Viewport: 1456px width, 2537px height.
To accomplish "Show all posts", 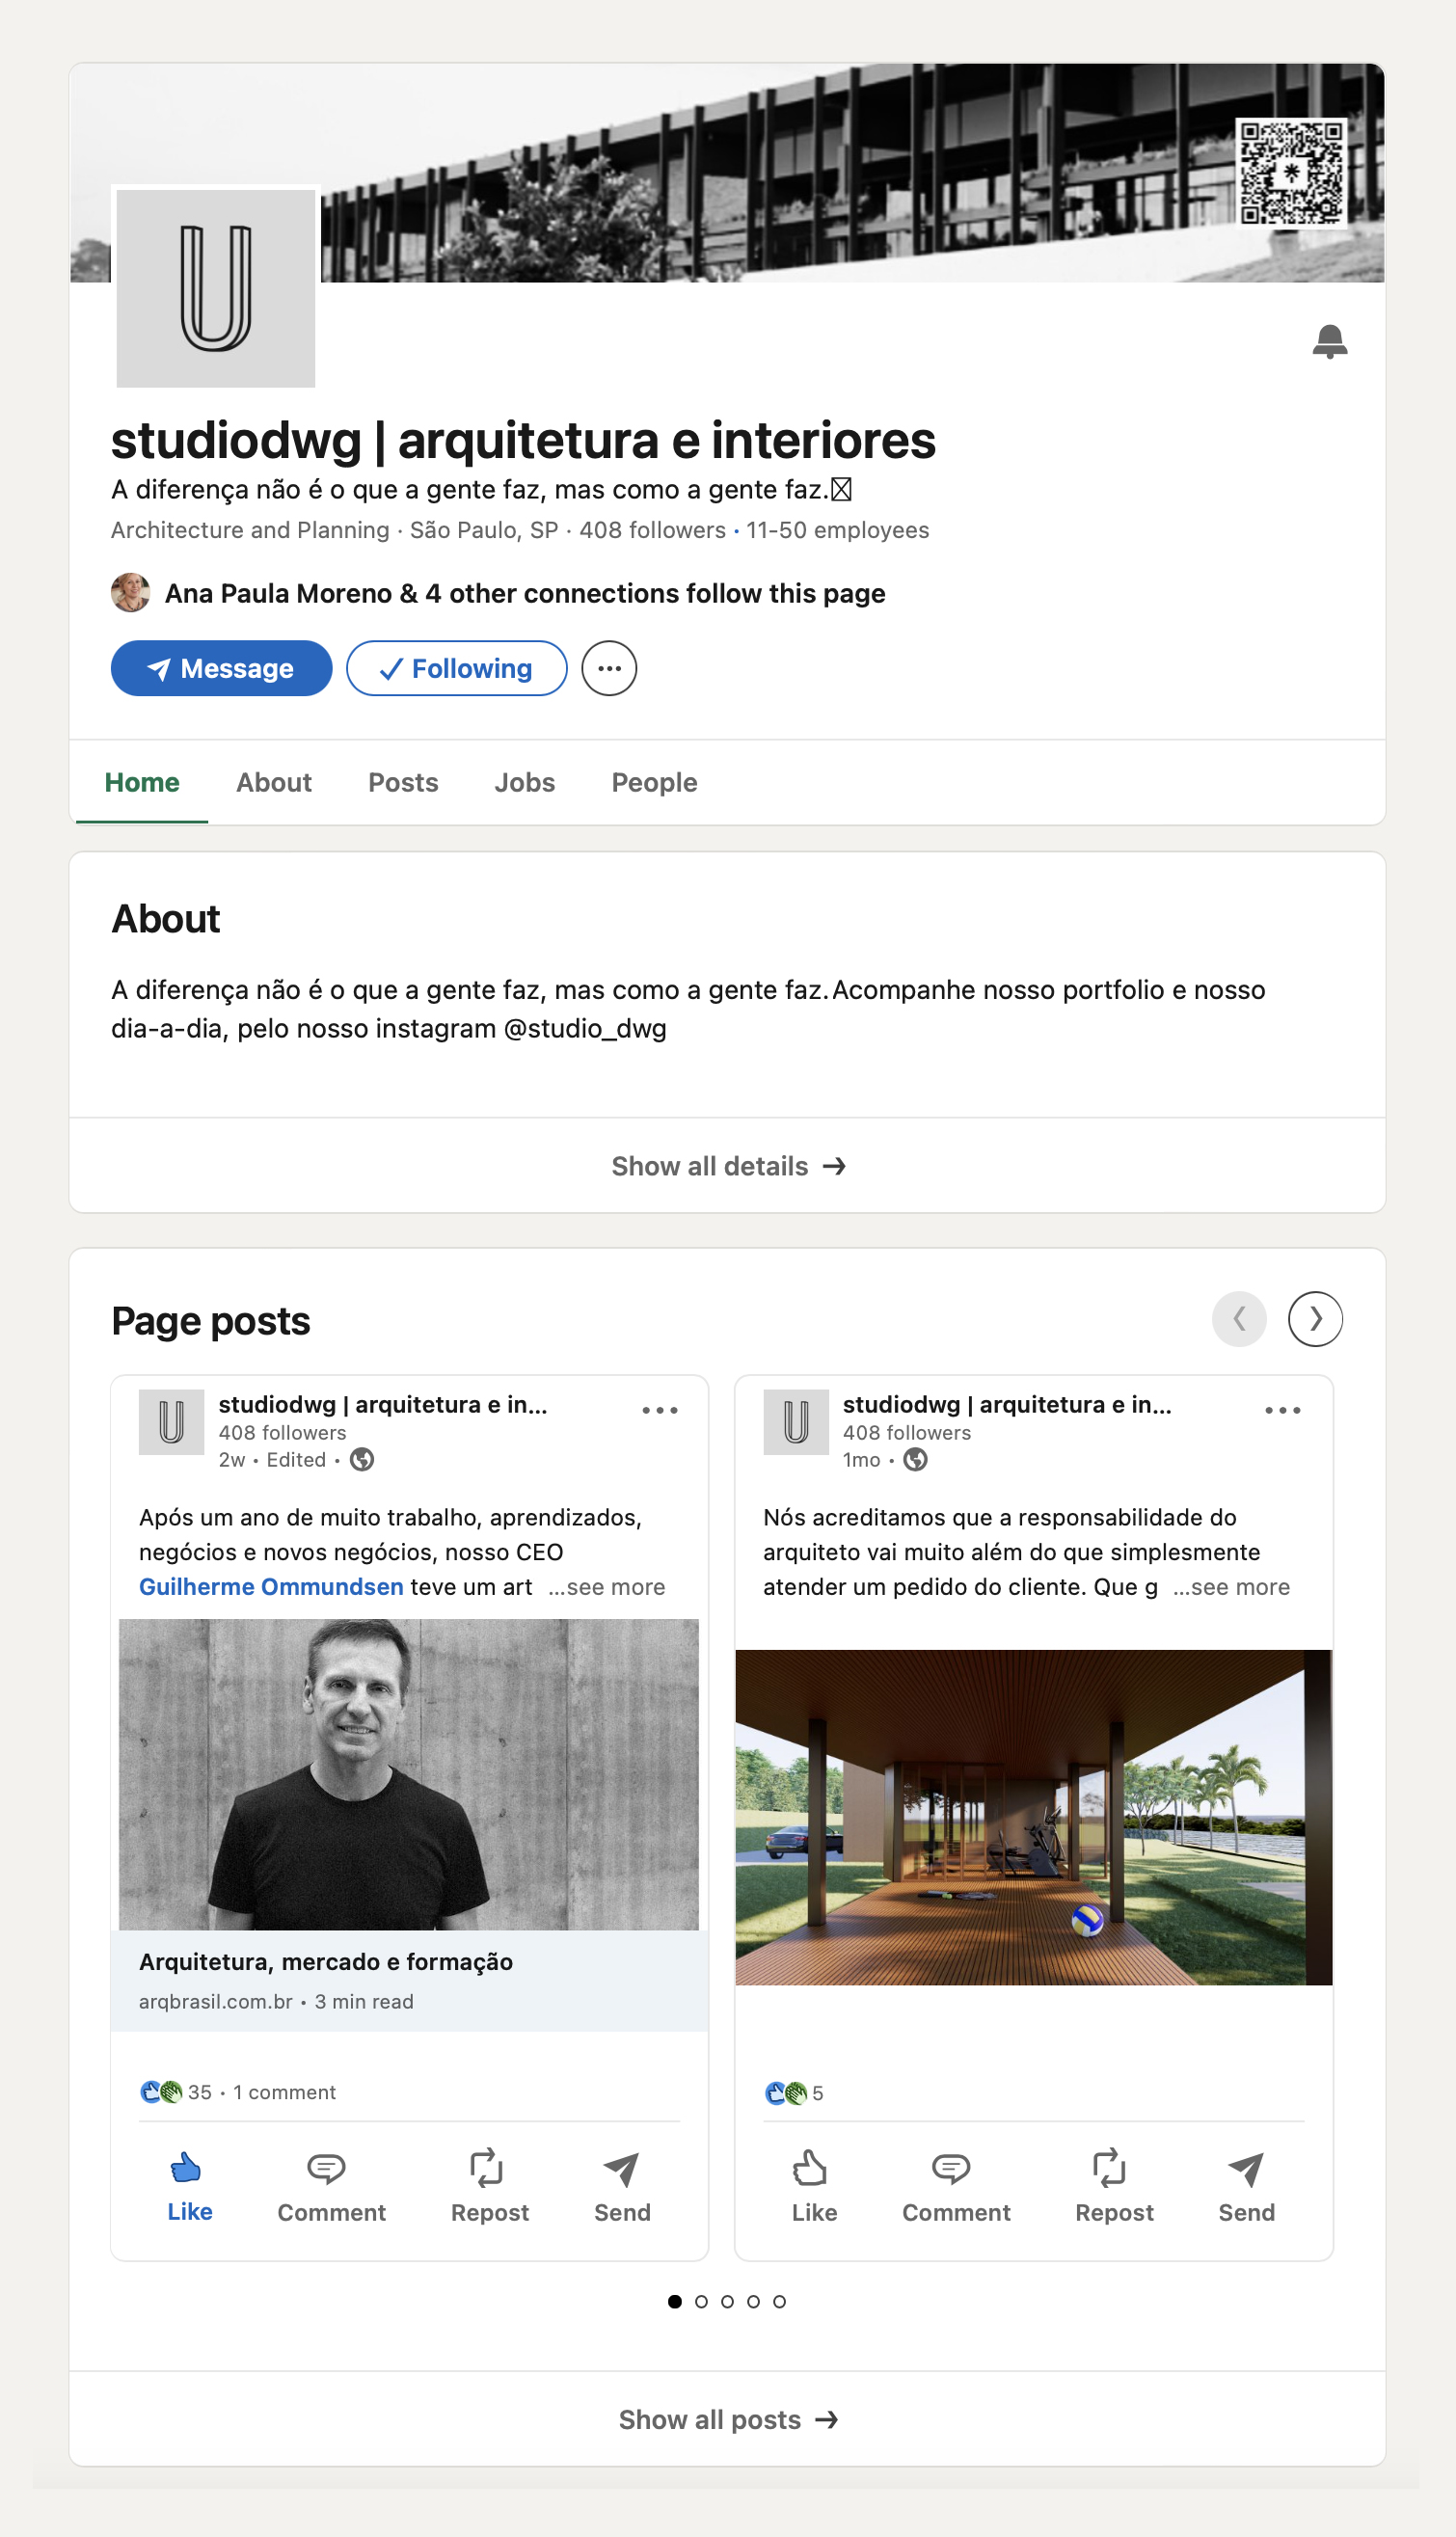I will click(x=728, y=2419).
